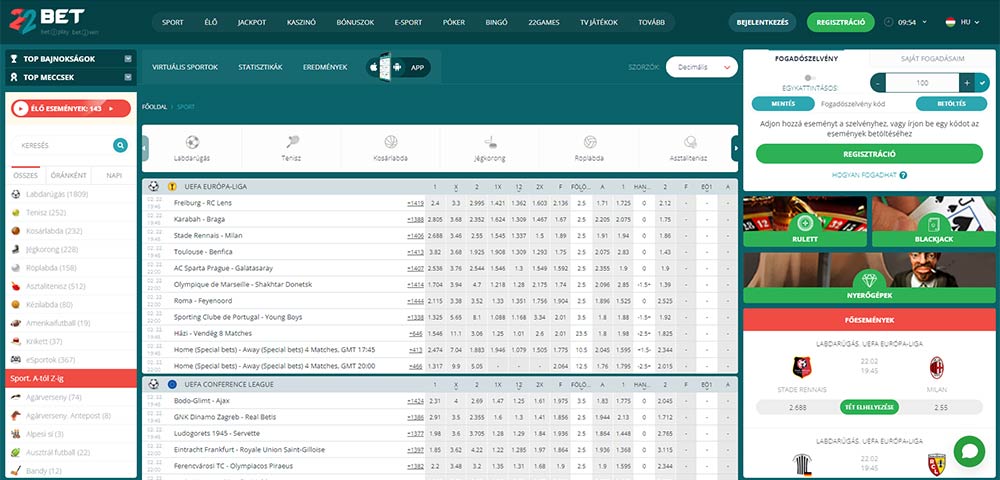Viewport: 1000px width, 480px height.
Task: Click the trophy icon beside Top Bajnokságok
Action: pyautogui.click(x=14, y=59)
